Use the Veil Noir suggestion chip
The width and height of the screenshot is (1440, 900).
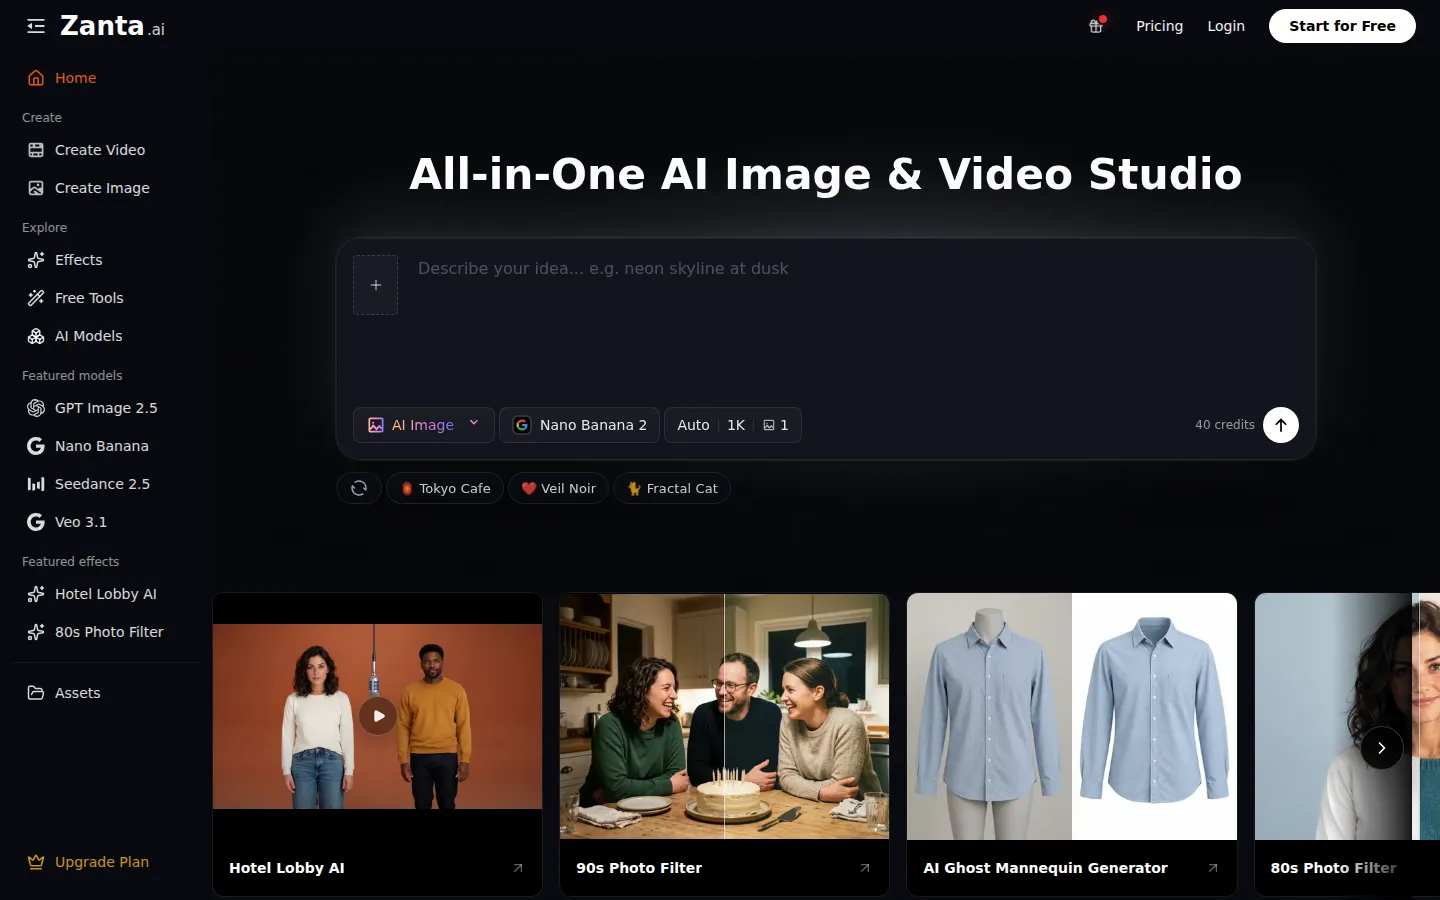point(558,488)
